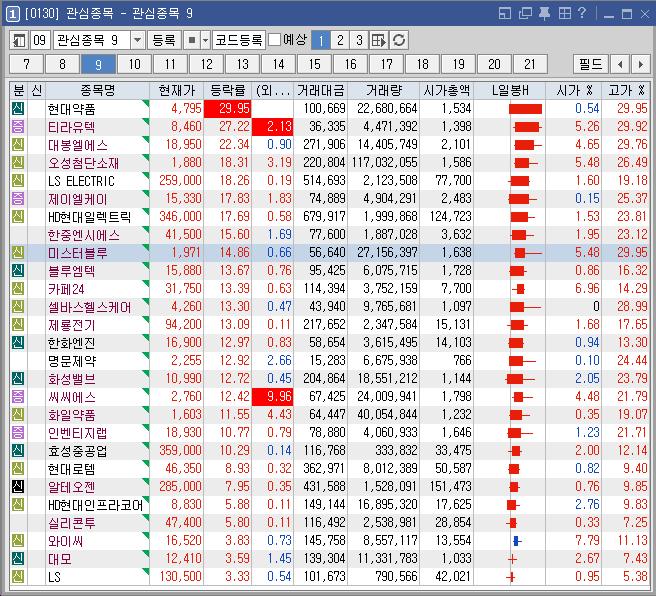656x596 pixels.
Task: Click the screen layout icon in title bar
Action: click(505, 13)
